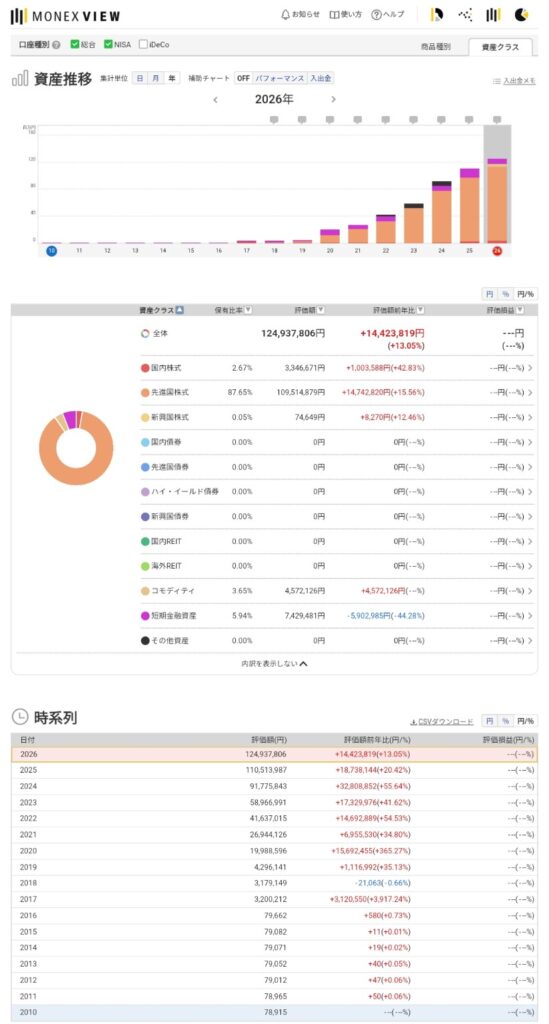Switch to the 資産クラス tab
The image size is (549, 1024).
click(500, 47)
